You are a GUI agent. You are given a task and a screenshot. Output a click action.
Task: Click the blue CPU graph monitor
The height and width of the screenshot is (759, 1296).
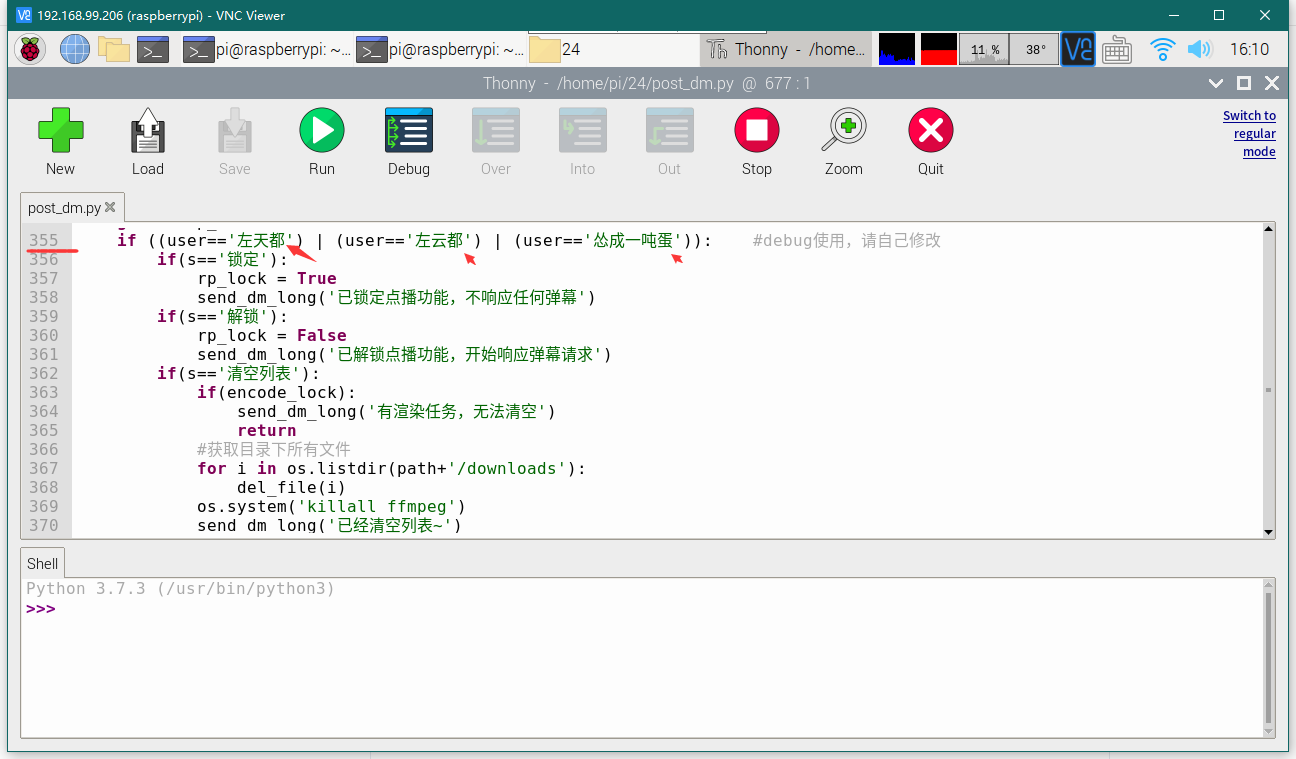coord(897,49)
